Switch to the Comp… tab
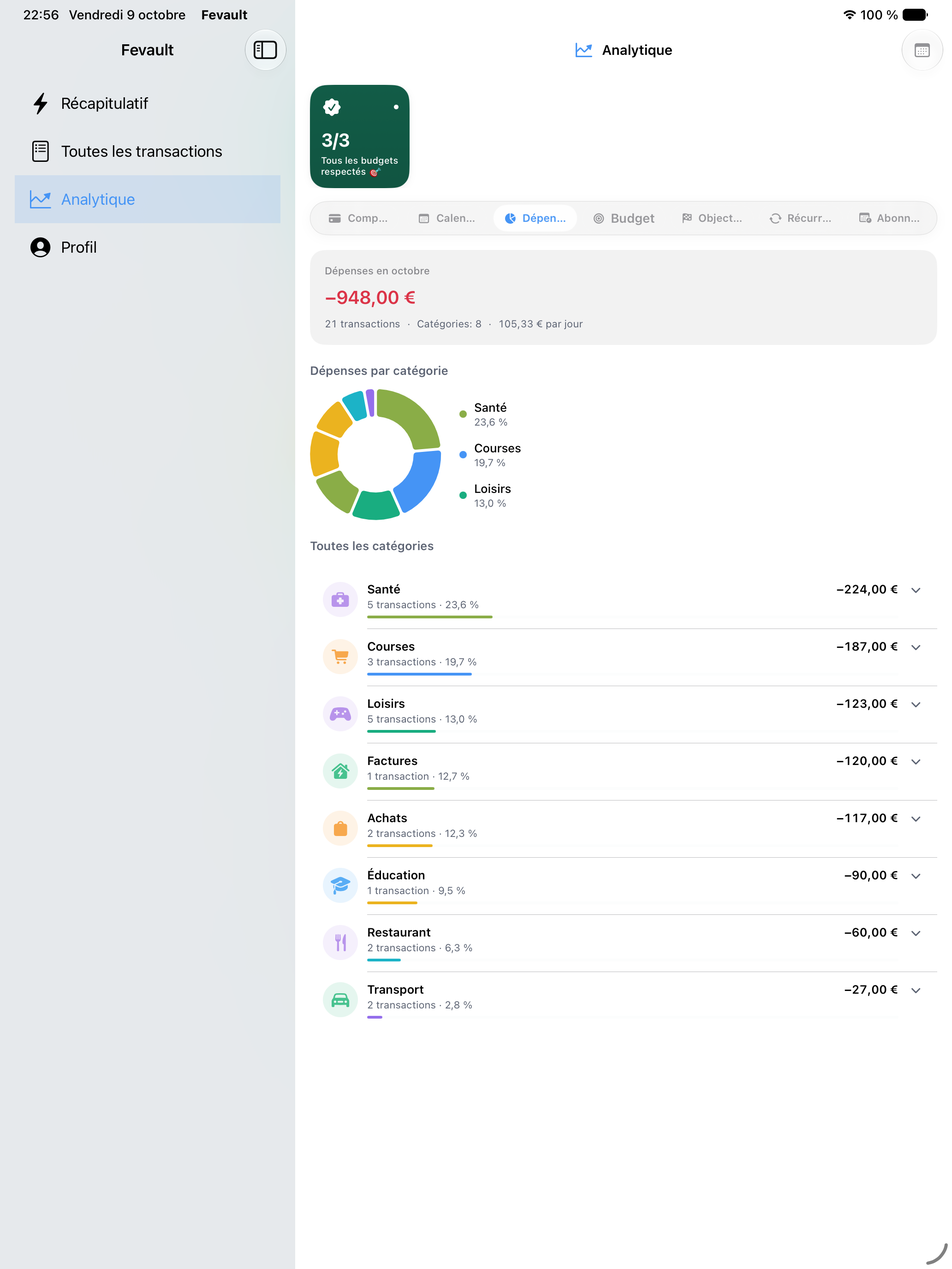Viewport: 952px width, 1269px height. [x=358, y=218]
